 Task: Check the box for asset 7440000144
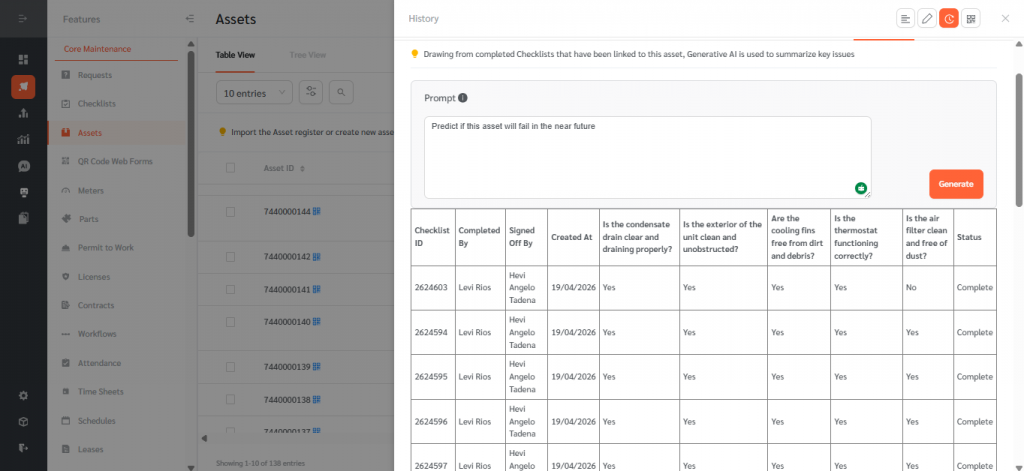pos(231,212)
